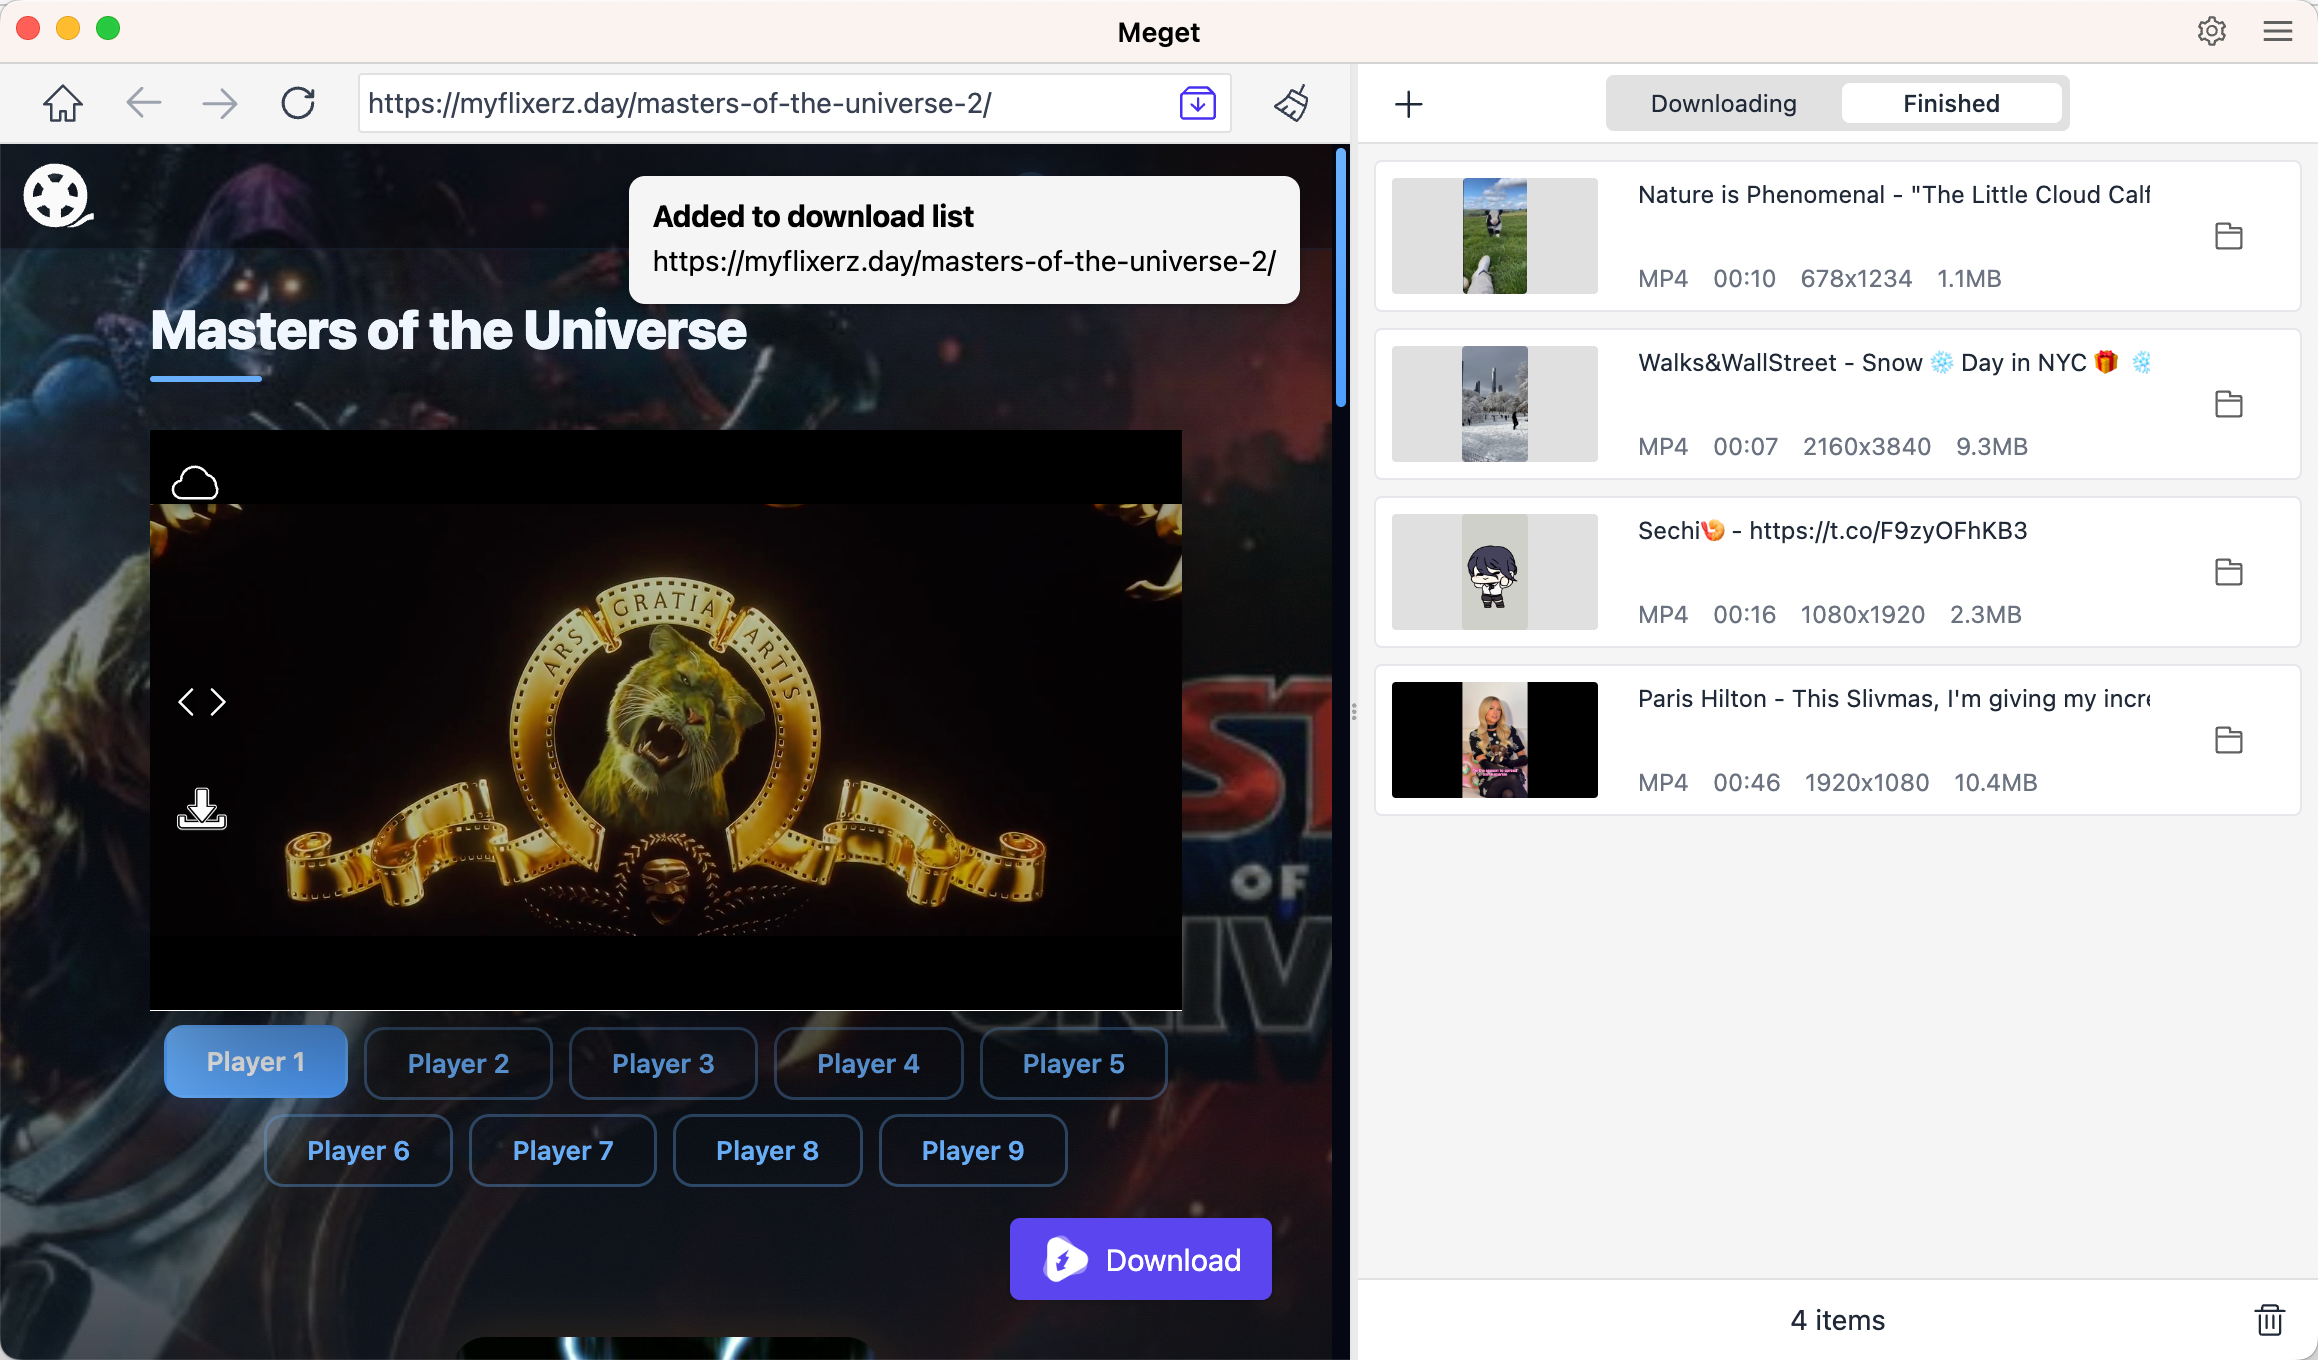The height and width of the screenshot is (1360, 2318).
Task: Select Player 8
Action: [767, 1150]
